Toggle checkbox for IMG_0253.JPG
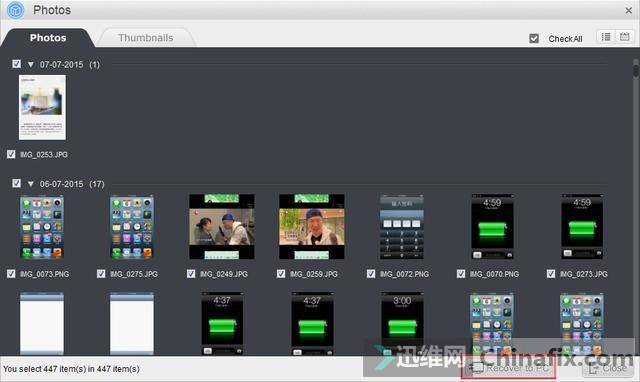The height and width of the screenshot is (382, 640). point(11,154)
